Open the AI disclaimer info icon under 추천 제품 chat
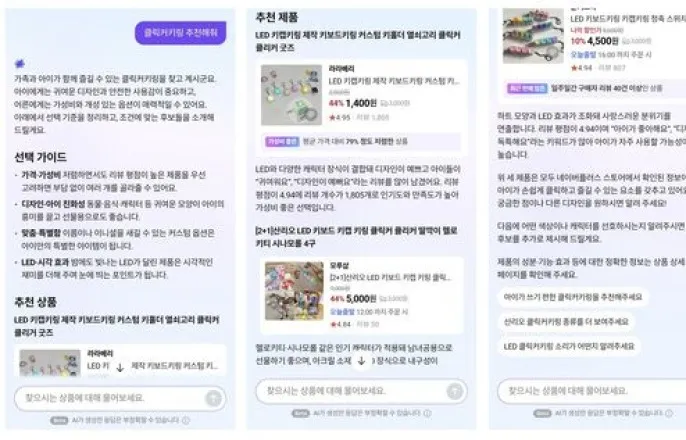This screenshot has width=686, height=440. point(427,413)
